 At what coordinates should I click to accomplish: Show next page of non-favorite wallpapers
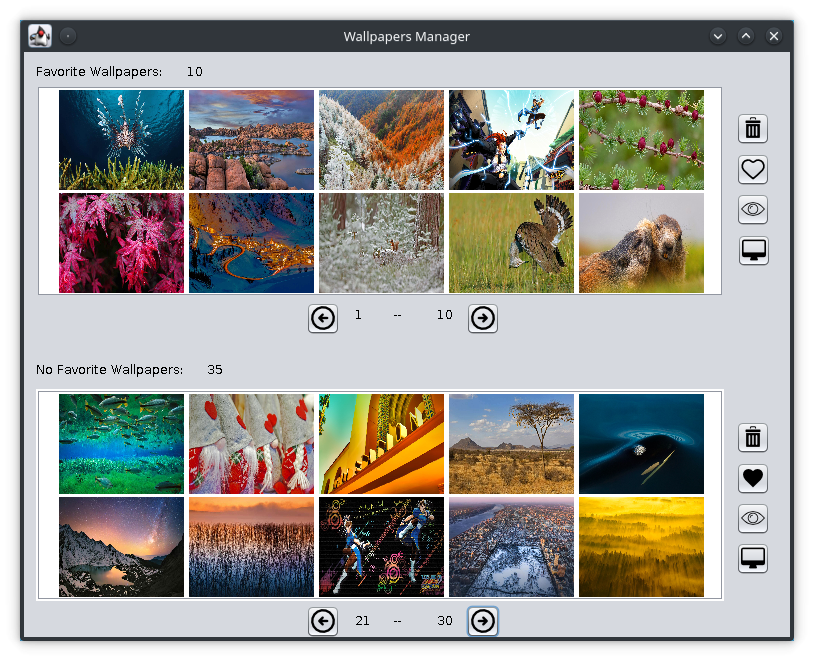pos(482,621)
